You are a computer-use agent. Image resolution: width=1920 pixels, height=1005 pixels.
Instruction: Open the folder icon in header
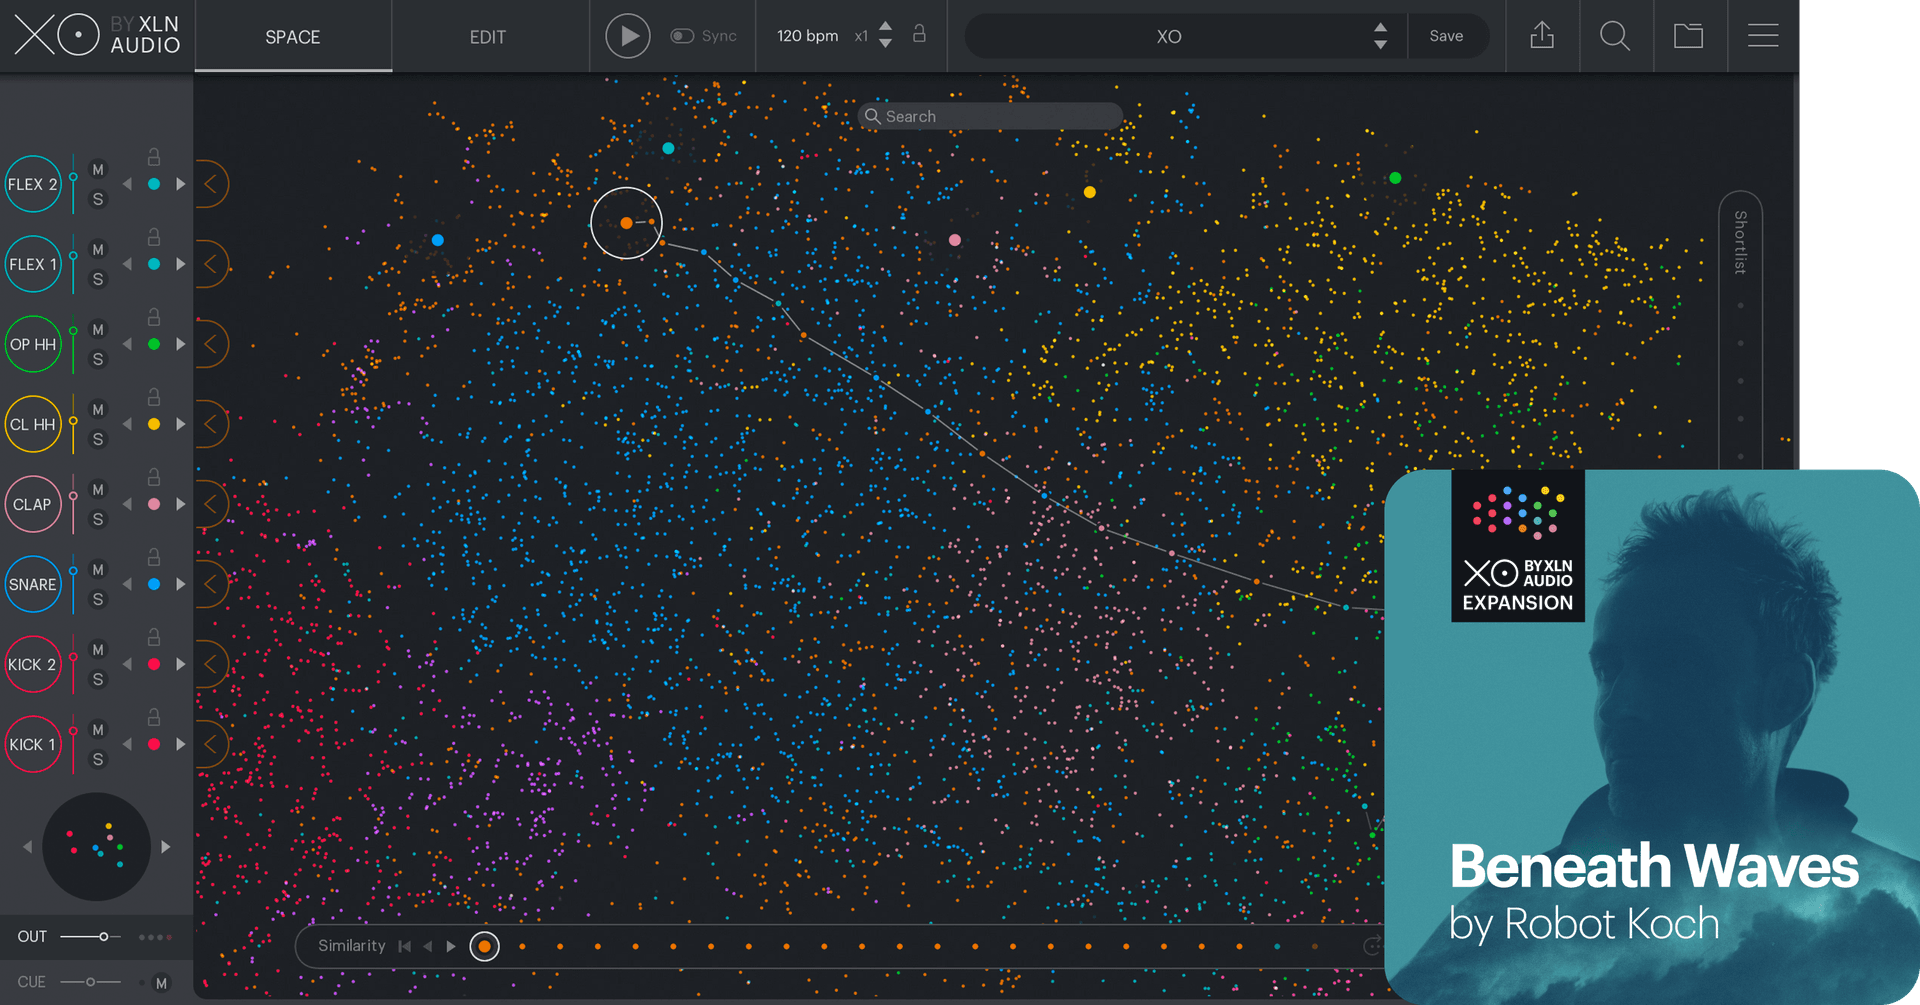pos(1688,36)
